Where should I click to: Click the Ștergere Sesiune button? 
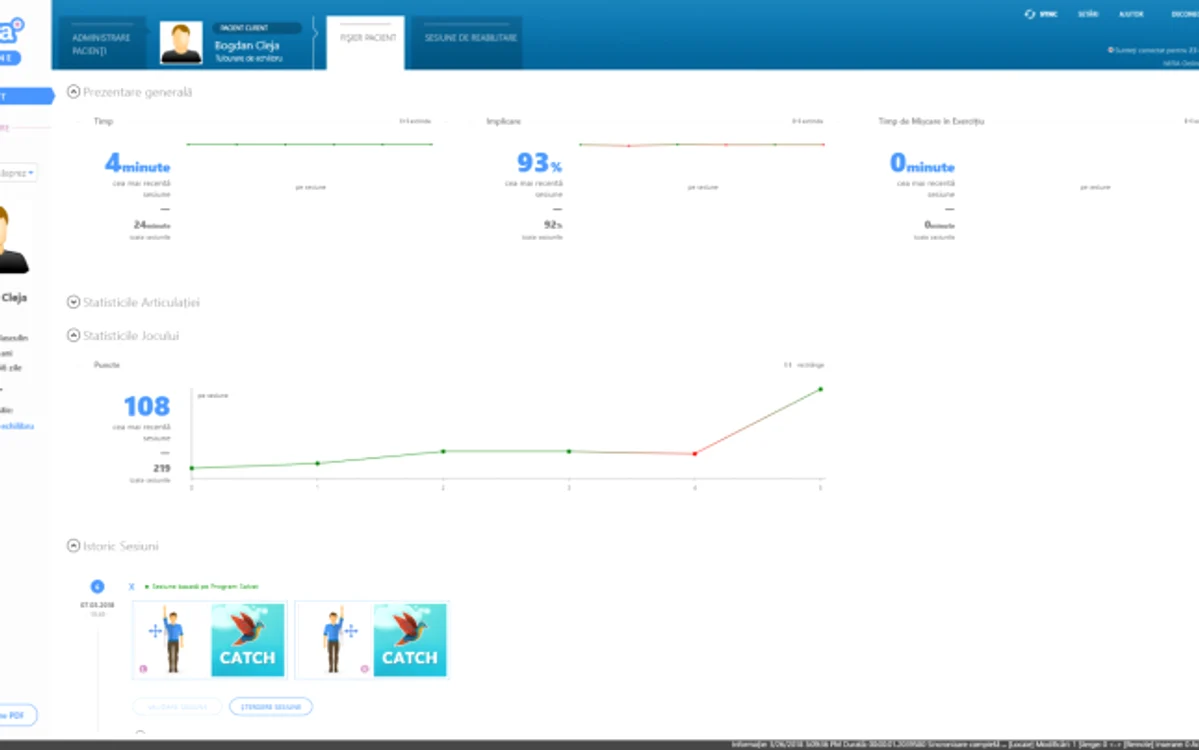click(271, 706)
